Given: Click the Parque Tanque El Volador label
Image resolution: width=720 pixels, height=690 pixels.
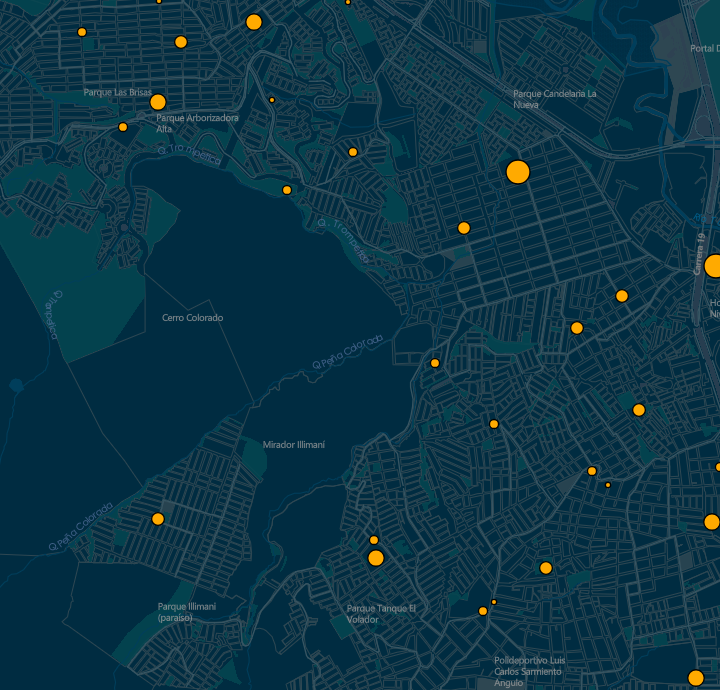Looking at the screenshot, I should pyautogui.click(x=380, y=614).
